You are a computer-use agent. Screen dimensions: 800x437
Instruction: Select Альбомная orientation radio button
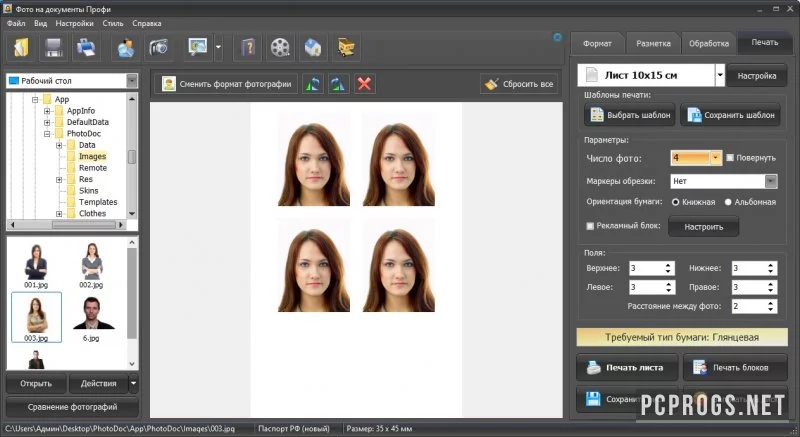click(x=728, y=202)
